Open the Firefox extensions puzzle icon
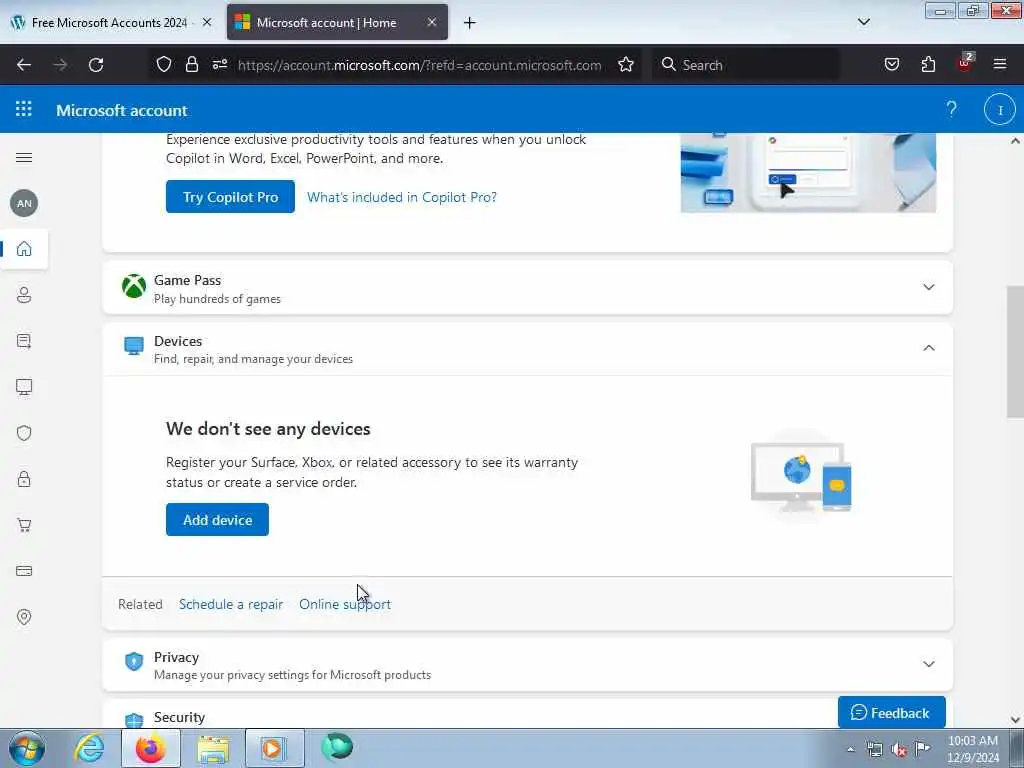 928,64
